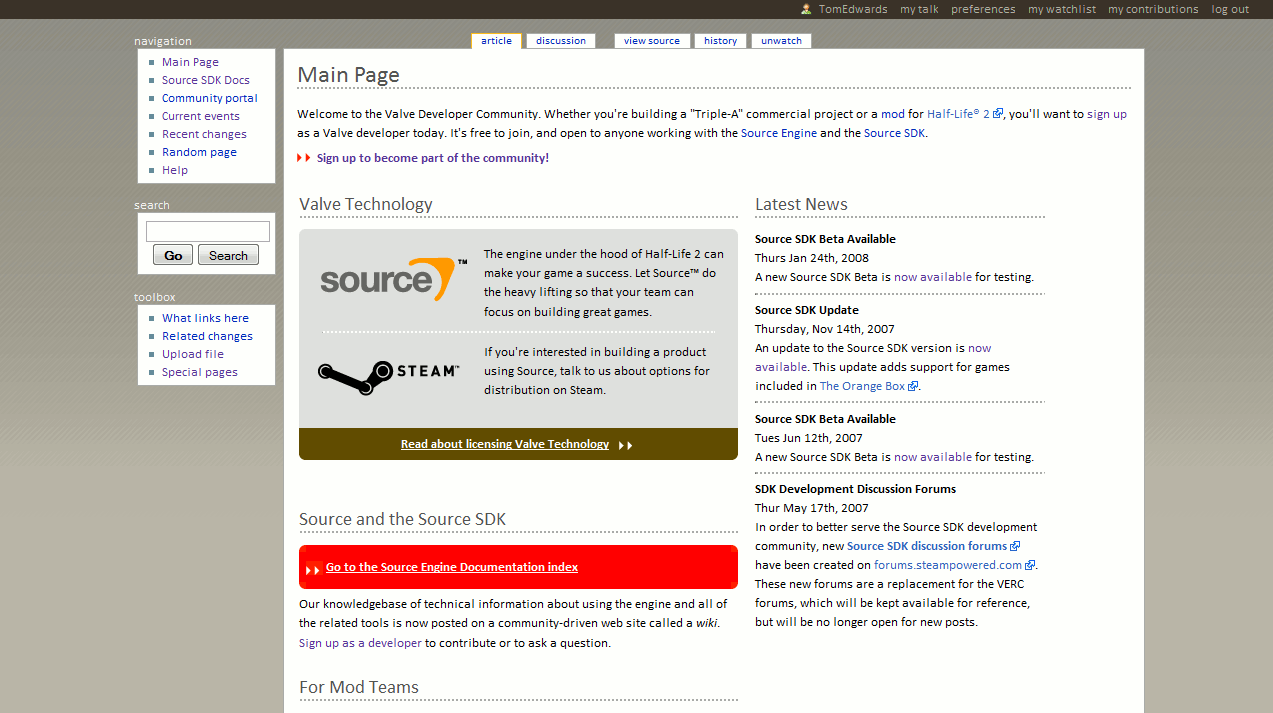Switch to the article tab
The height and width of the screenshot is (713, 1273).
pyautogui.click(x=496, y=41)
